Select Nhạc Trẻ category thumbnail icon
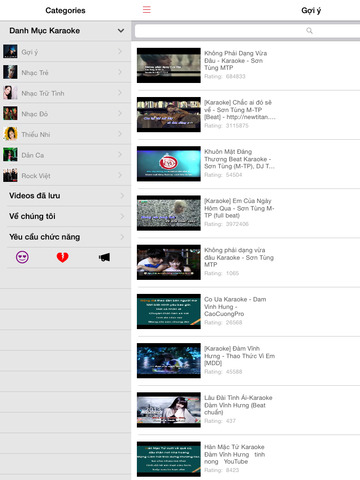Viewport: 360px width, 480px height. pyautogui.click(x=10, y=72)
